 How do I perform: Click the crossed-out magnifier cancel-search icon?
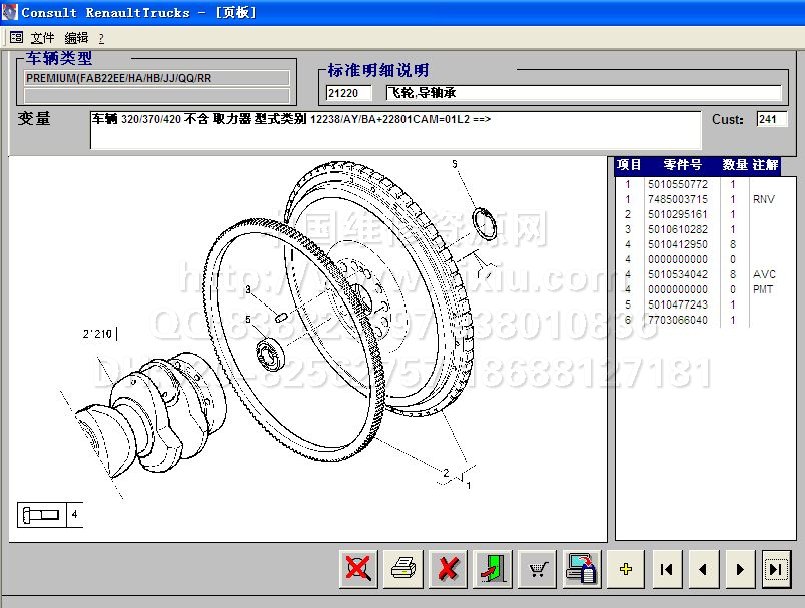coord(358,569)
